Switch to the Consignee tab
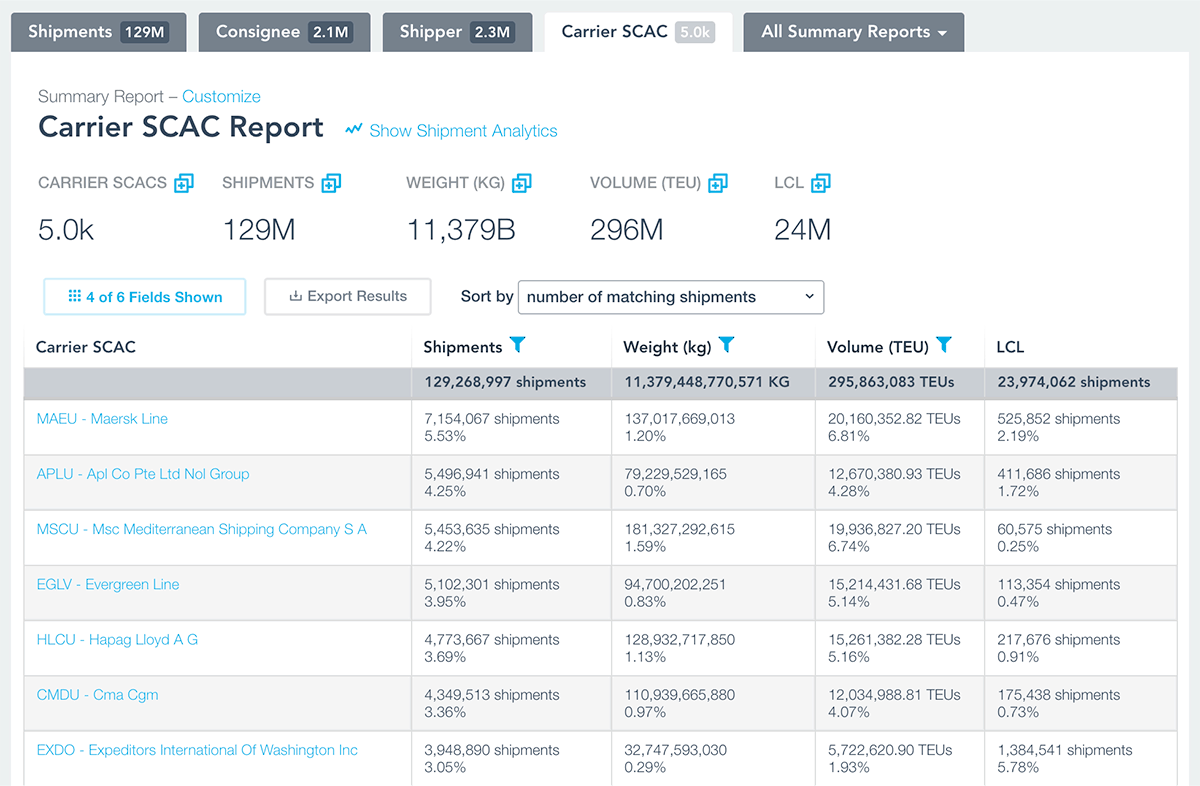This screenshot has width=1200, height=786. pos(284,31)
